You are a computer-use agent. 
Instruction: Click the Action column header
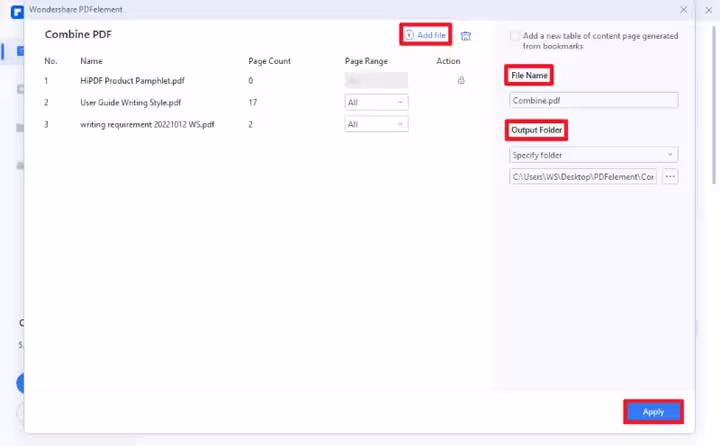coord(448,61)
